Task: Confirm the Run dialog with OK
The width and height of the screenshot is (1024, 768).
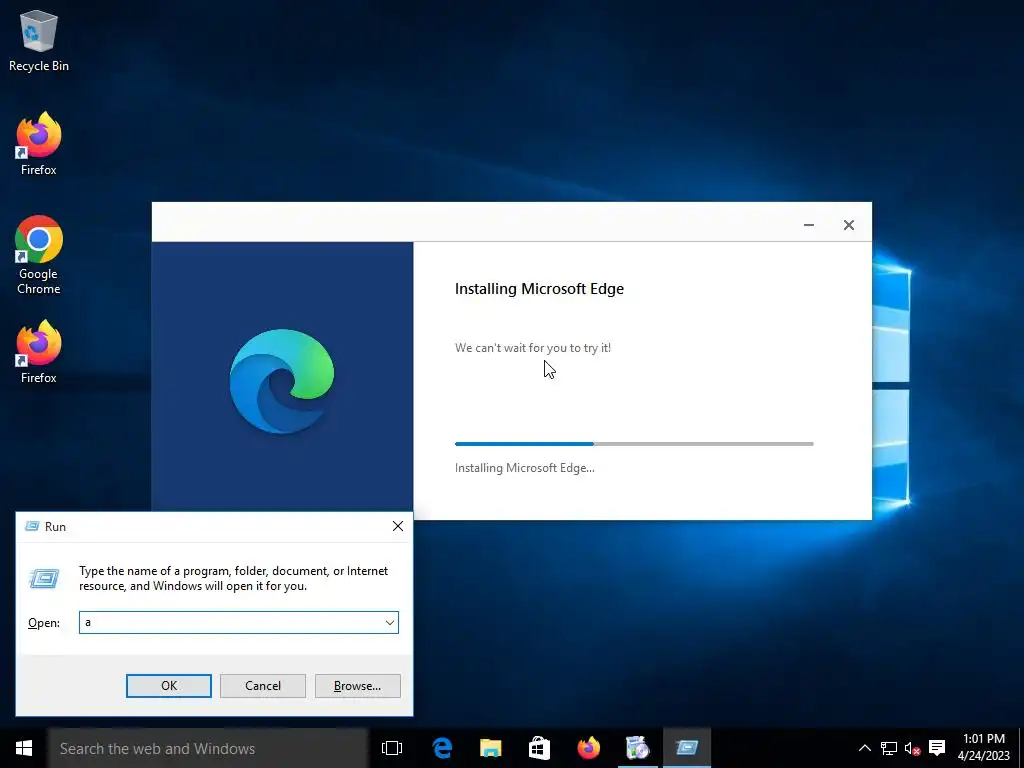Action: [168, 686]
